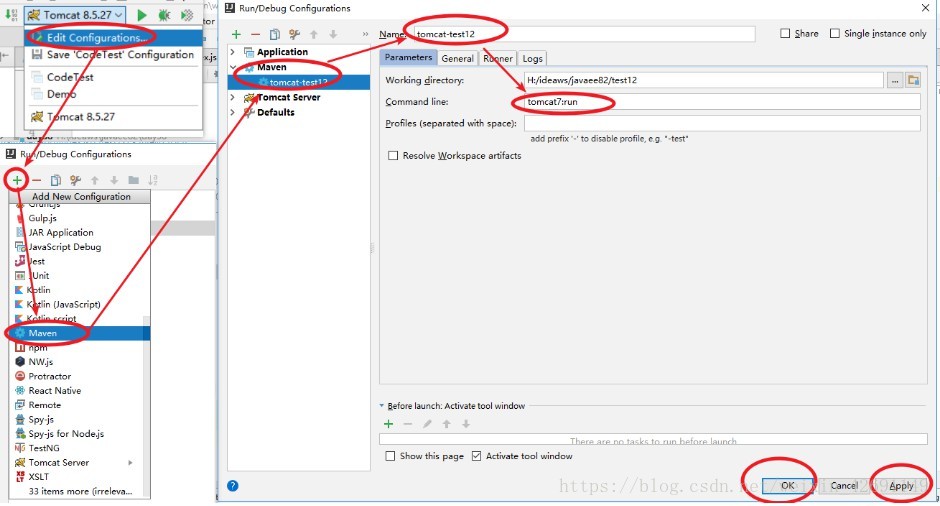Select Protractor configuration type
This screenshot has width=940, height=506.
[x=49, y=377]
